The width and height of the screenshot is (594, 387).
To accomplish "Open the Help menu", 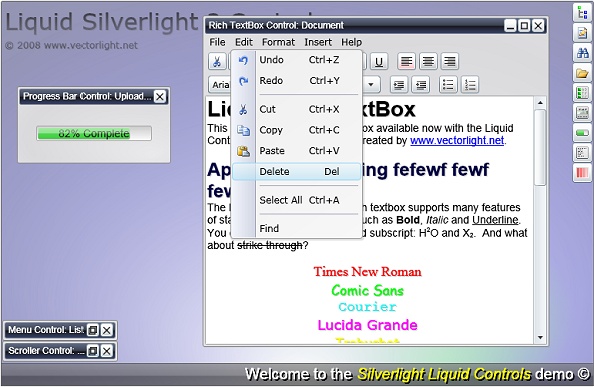I will (x=352, y=42).
